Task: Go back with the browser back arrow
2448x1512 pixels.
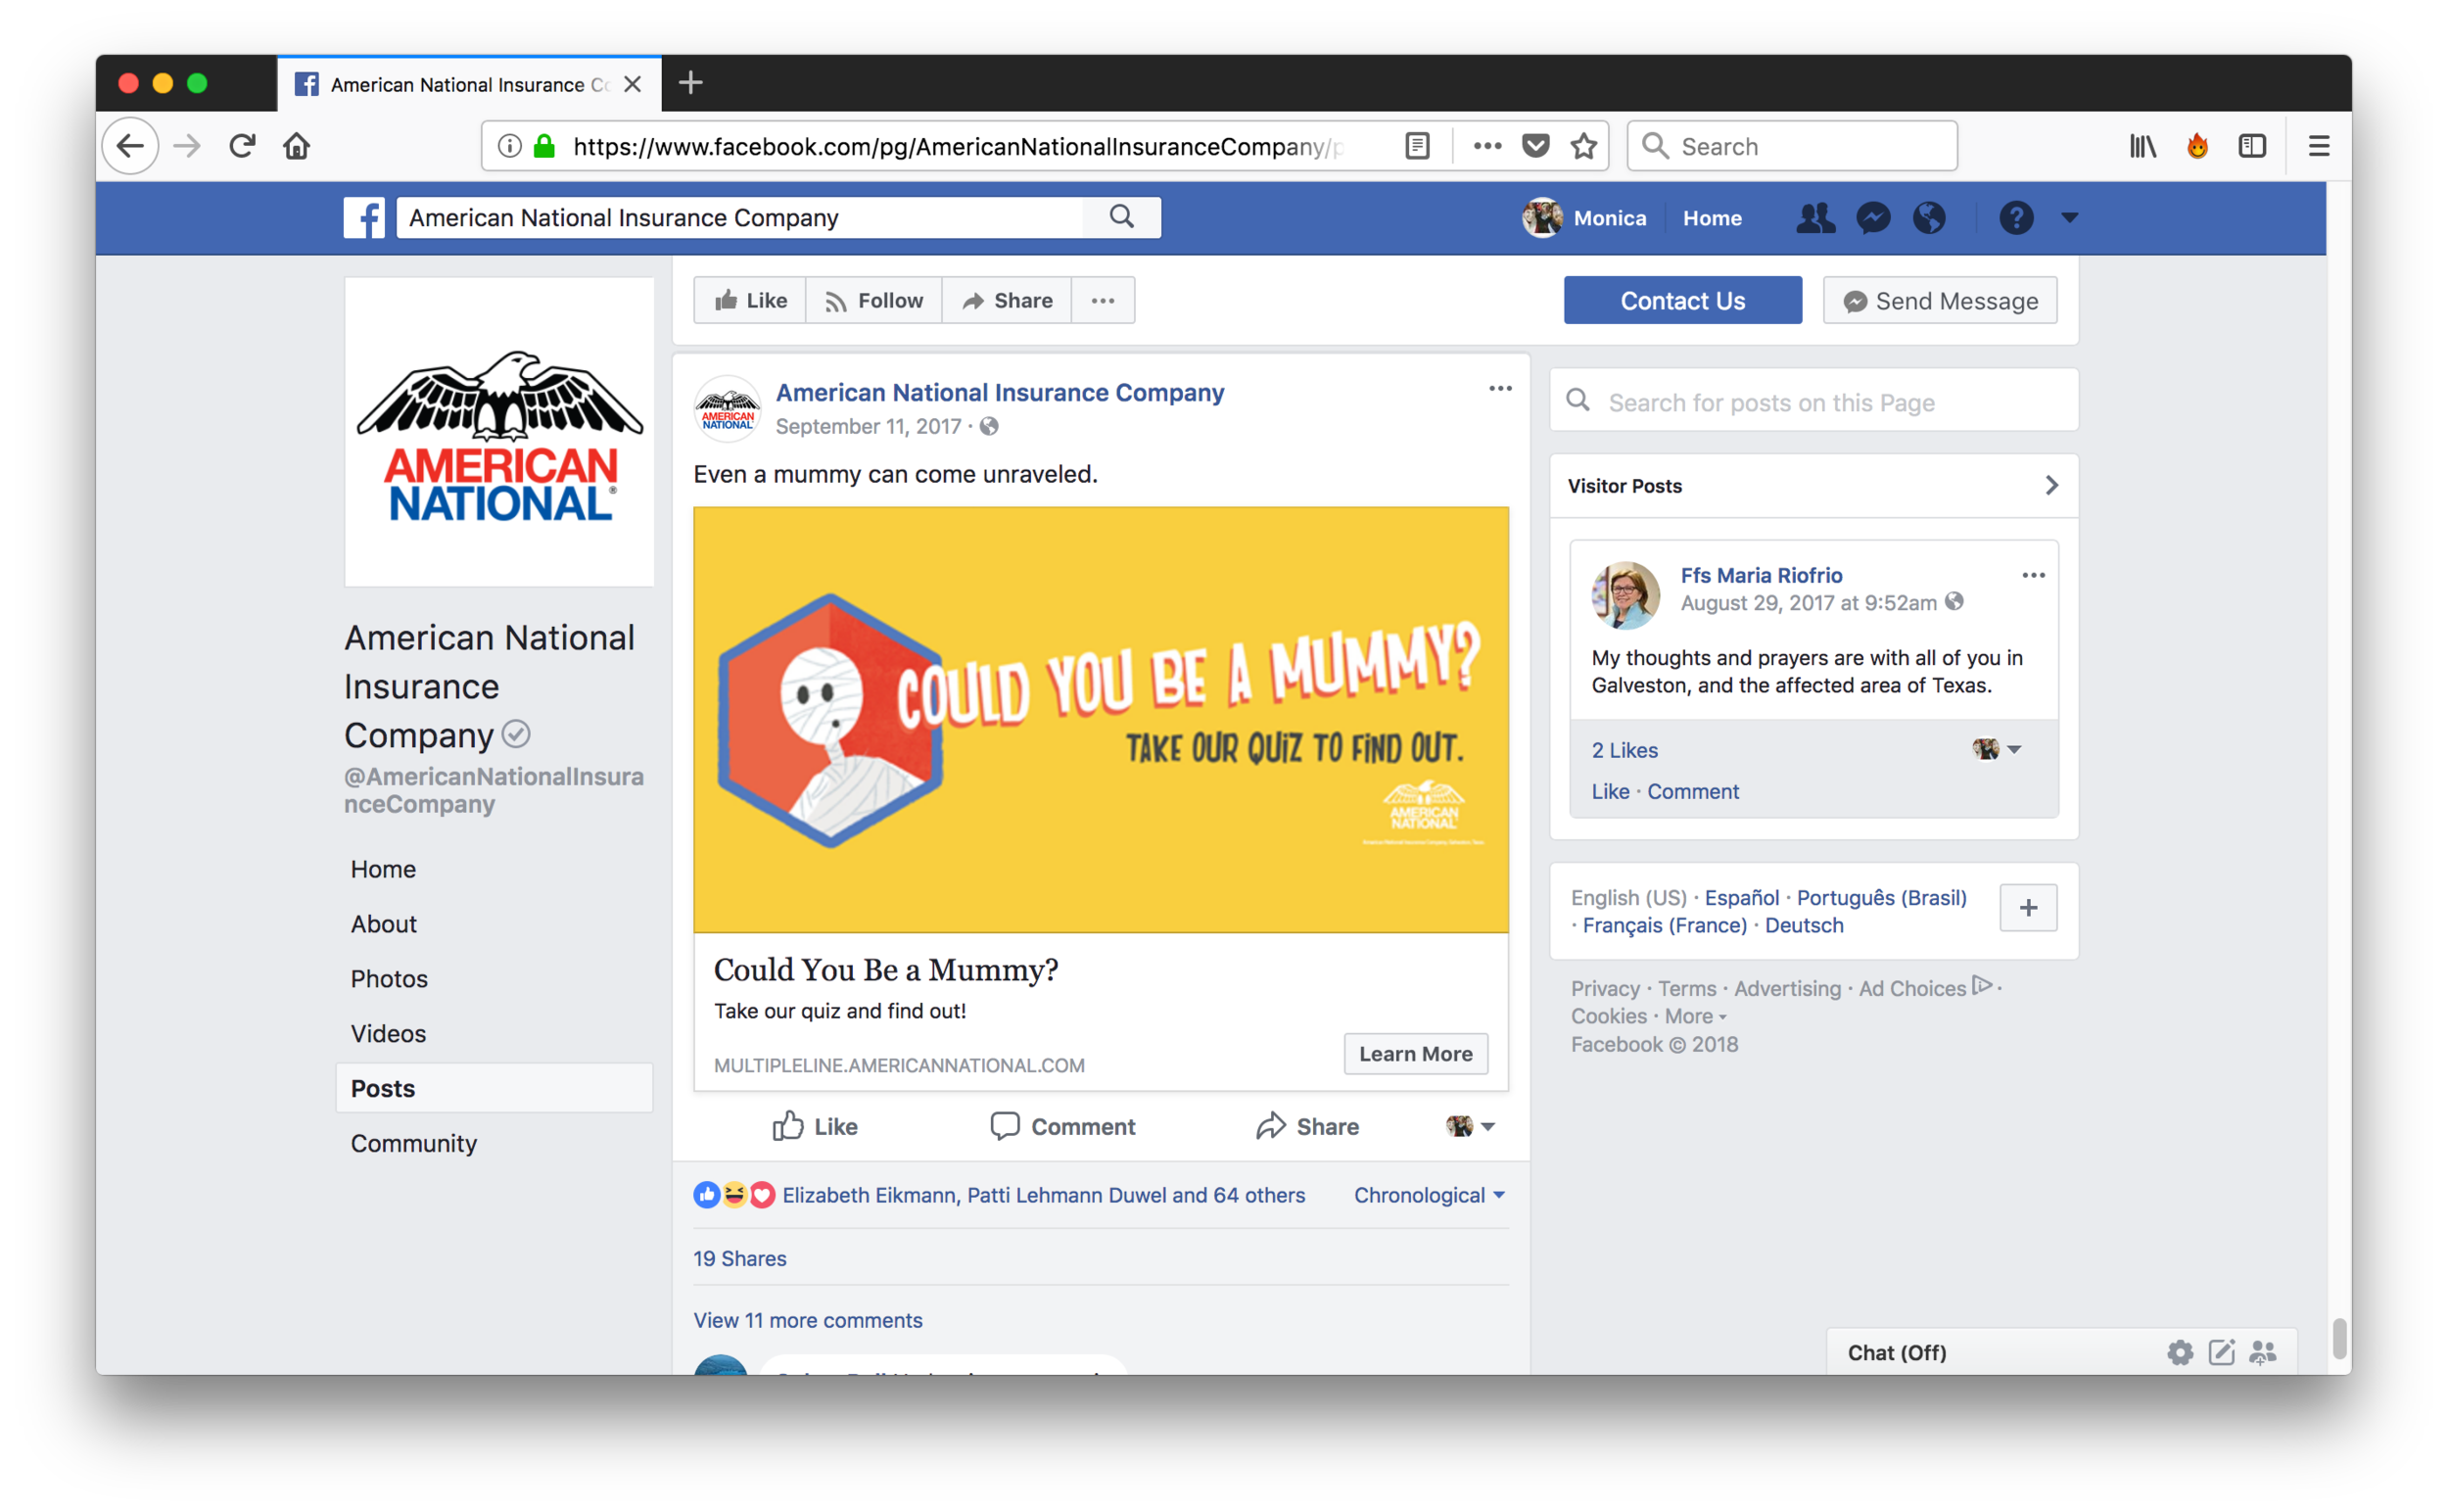Action: (x=130, y=146)
